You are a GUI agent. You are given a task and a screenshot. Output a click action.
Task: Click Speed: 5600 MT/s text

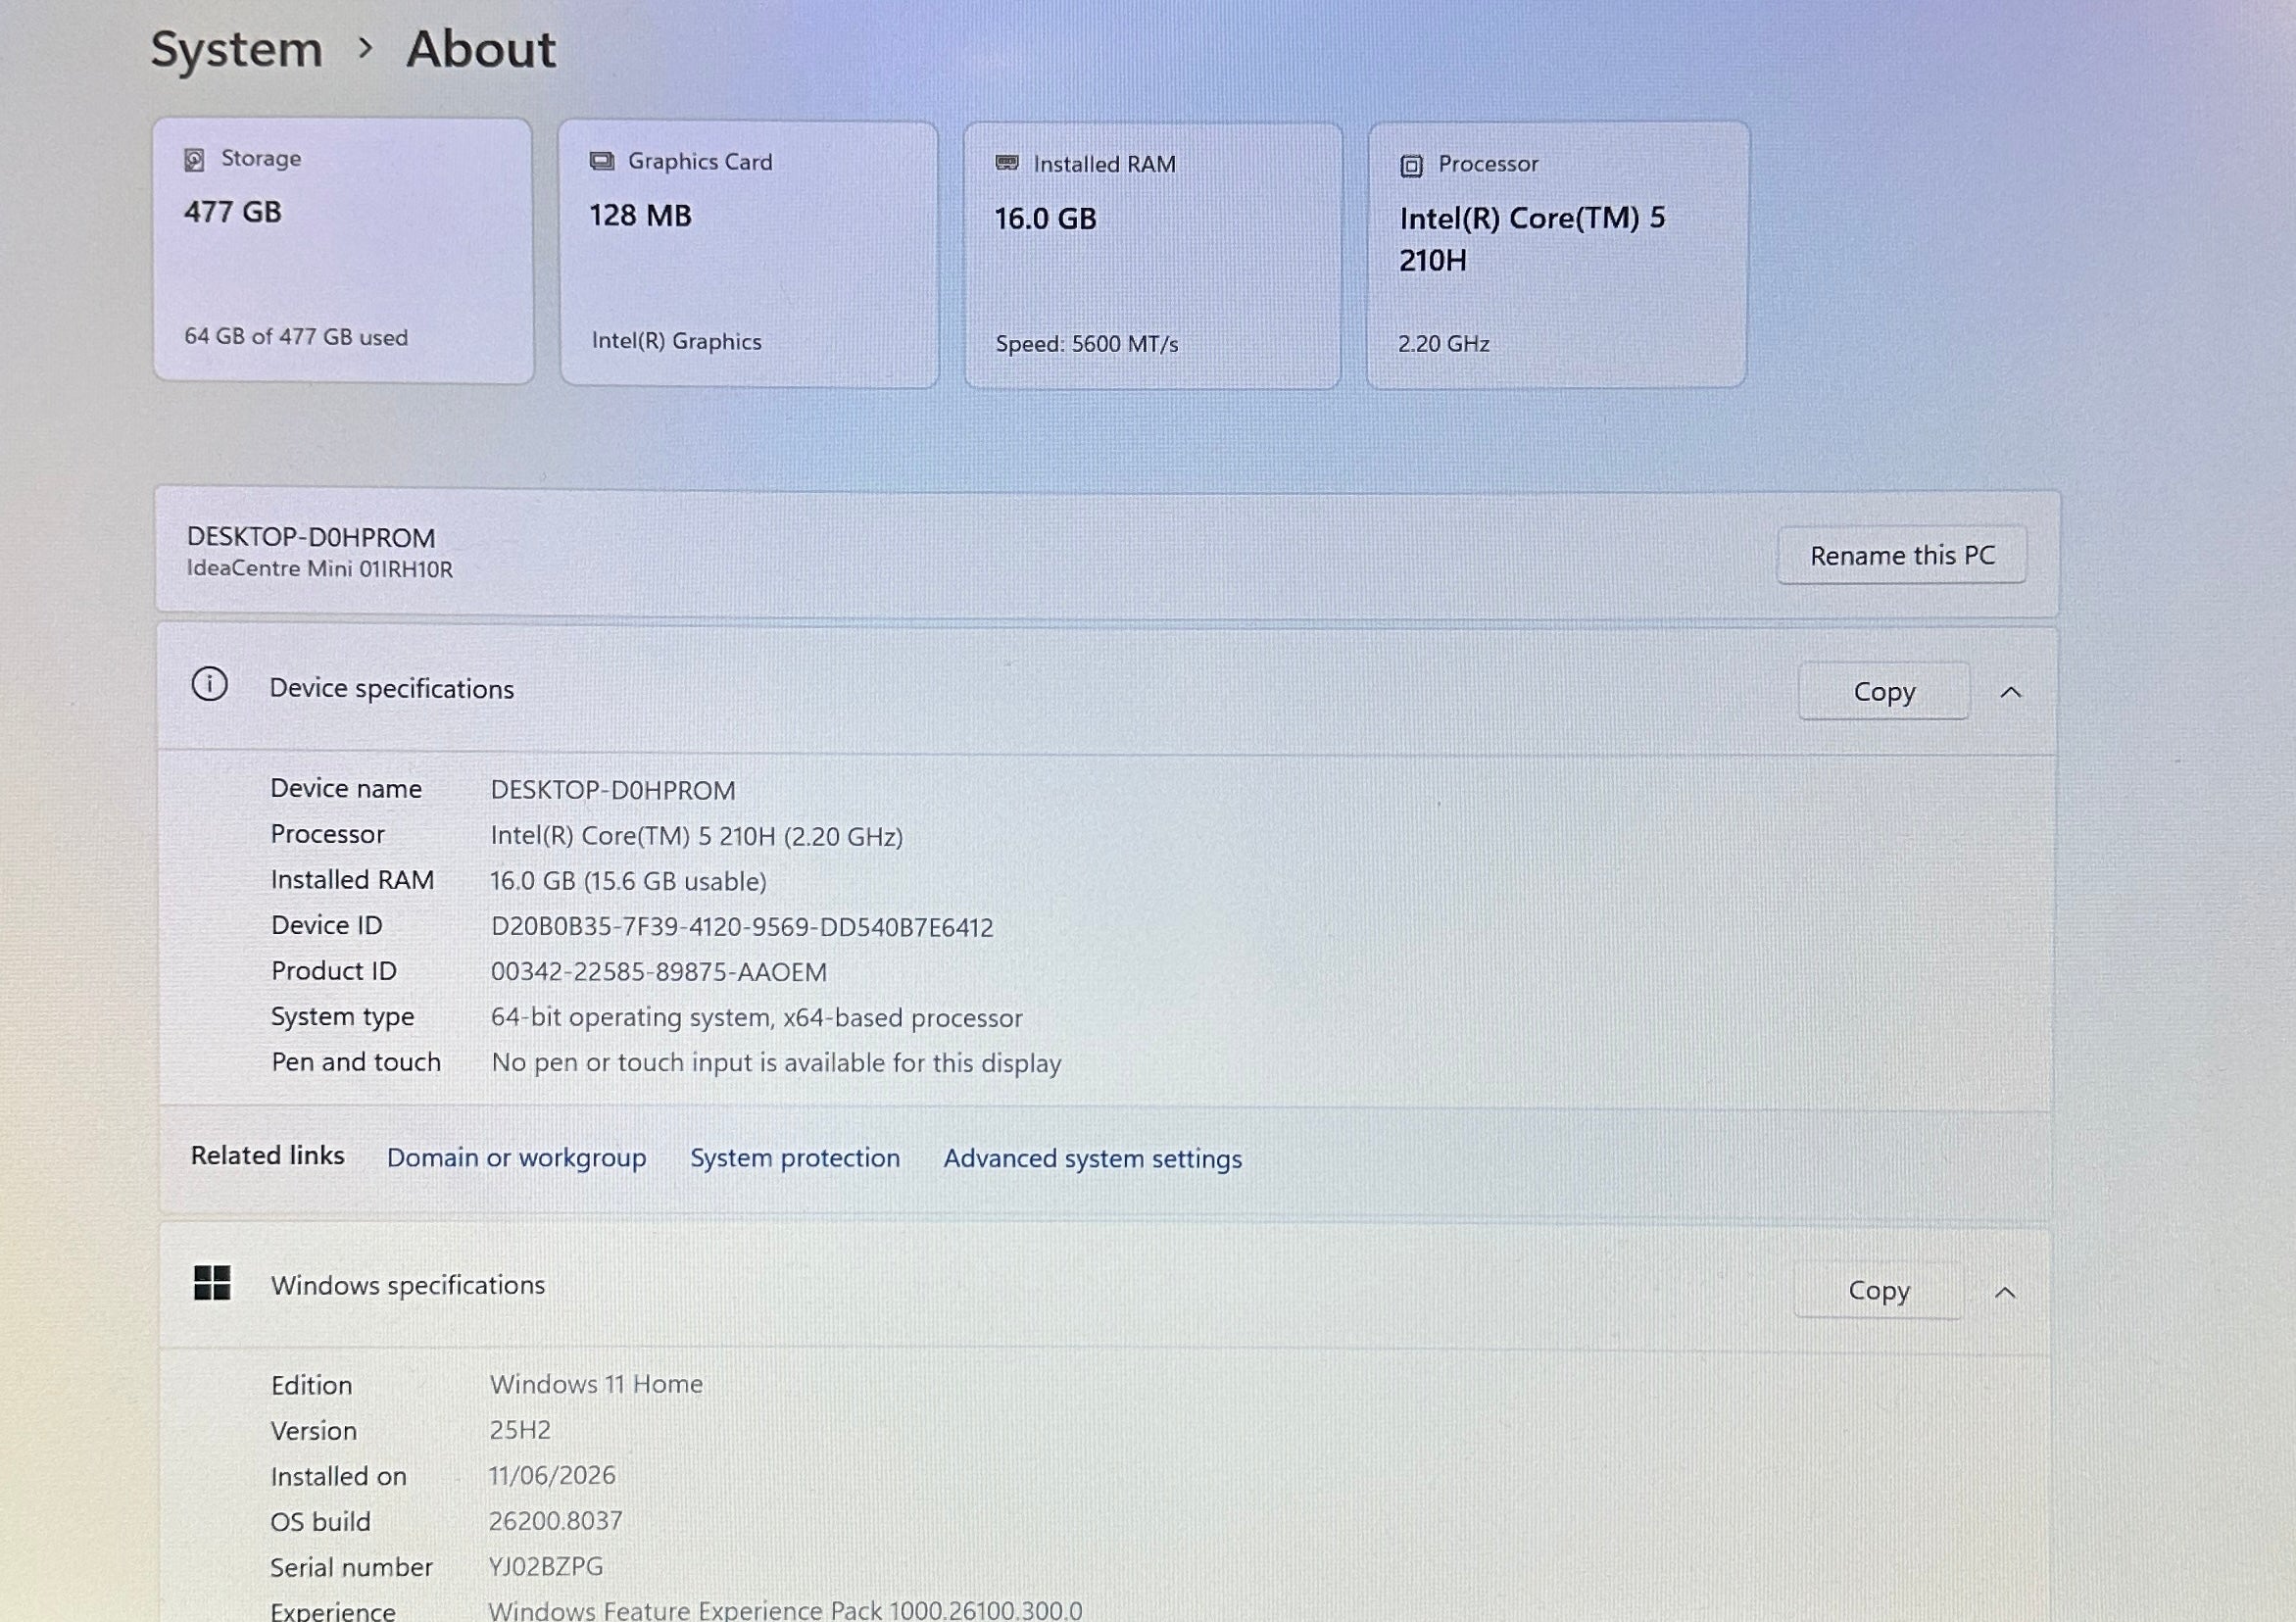tap(1087, 344)
